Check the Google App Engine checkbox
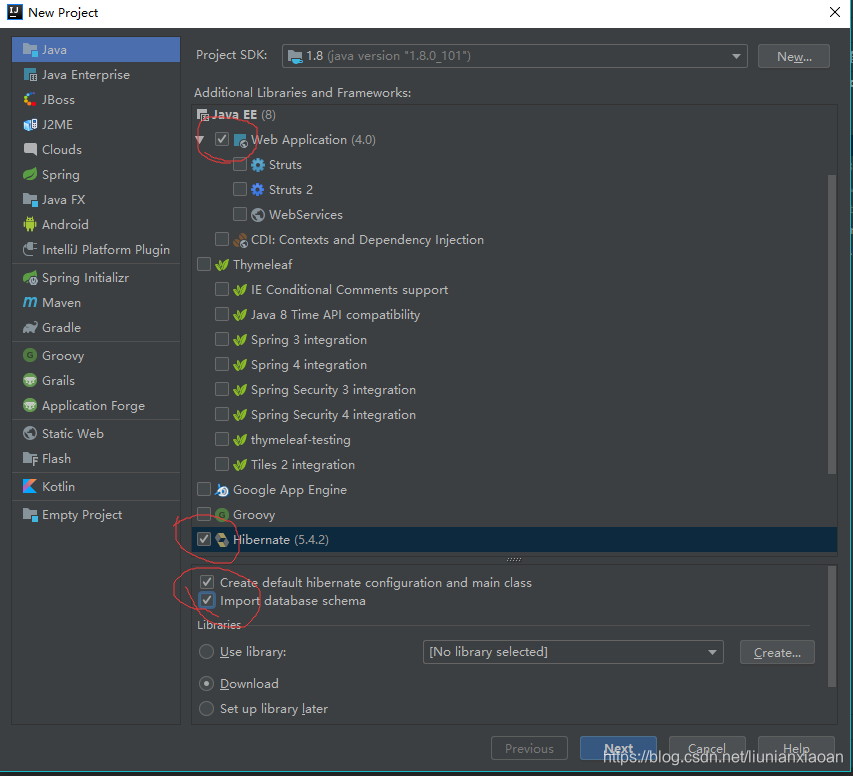Viewport: 853px width, 776px height. click(203, 489)
